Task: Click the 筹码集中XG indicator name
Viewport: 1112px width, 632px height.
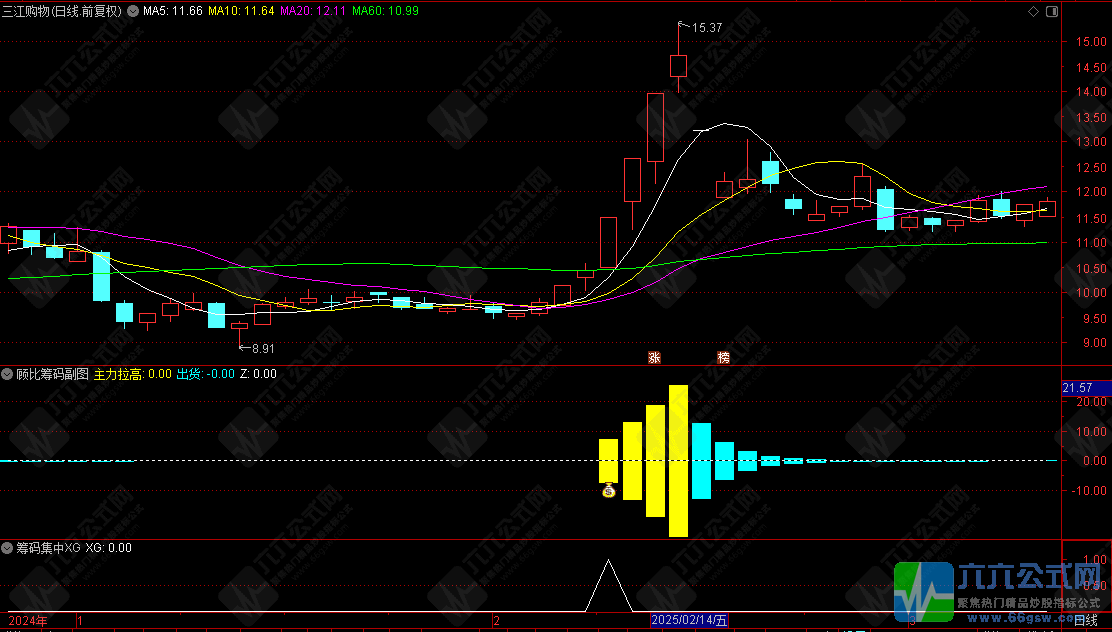Action: [x=49, y=548]
